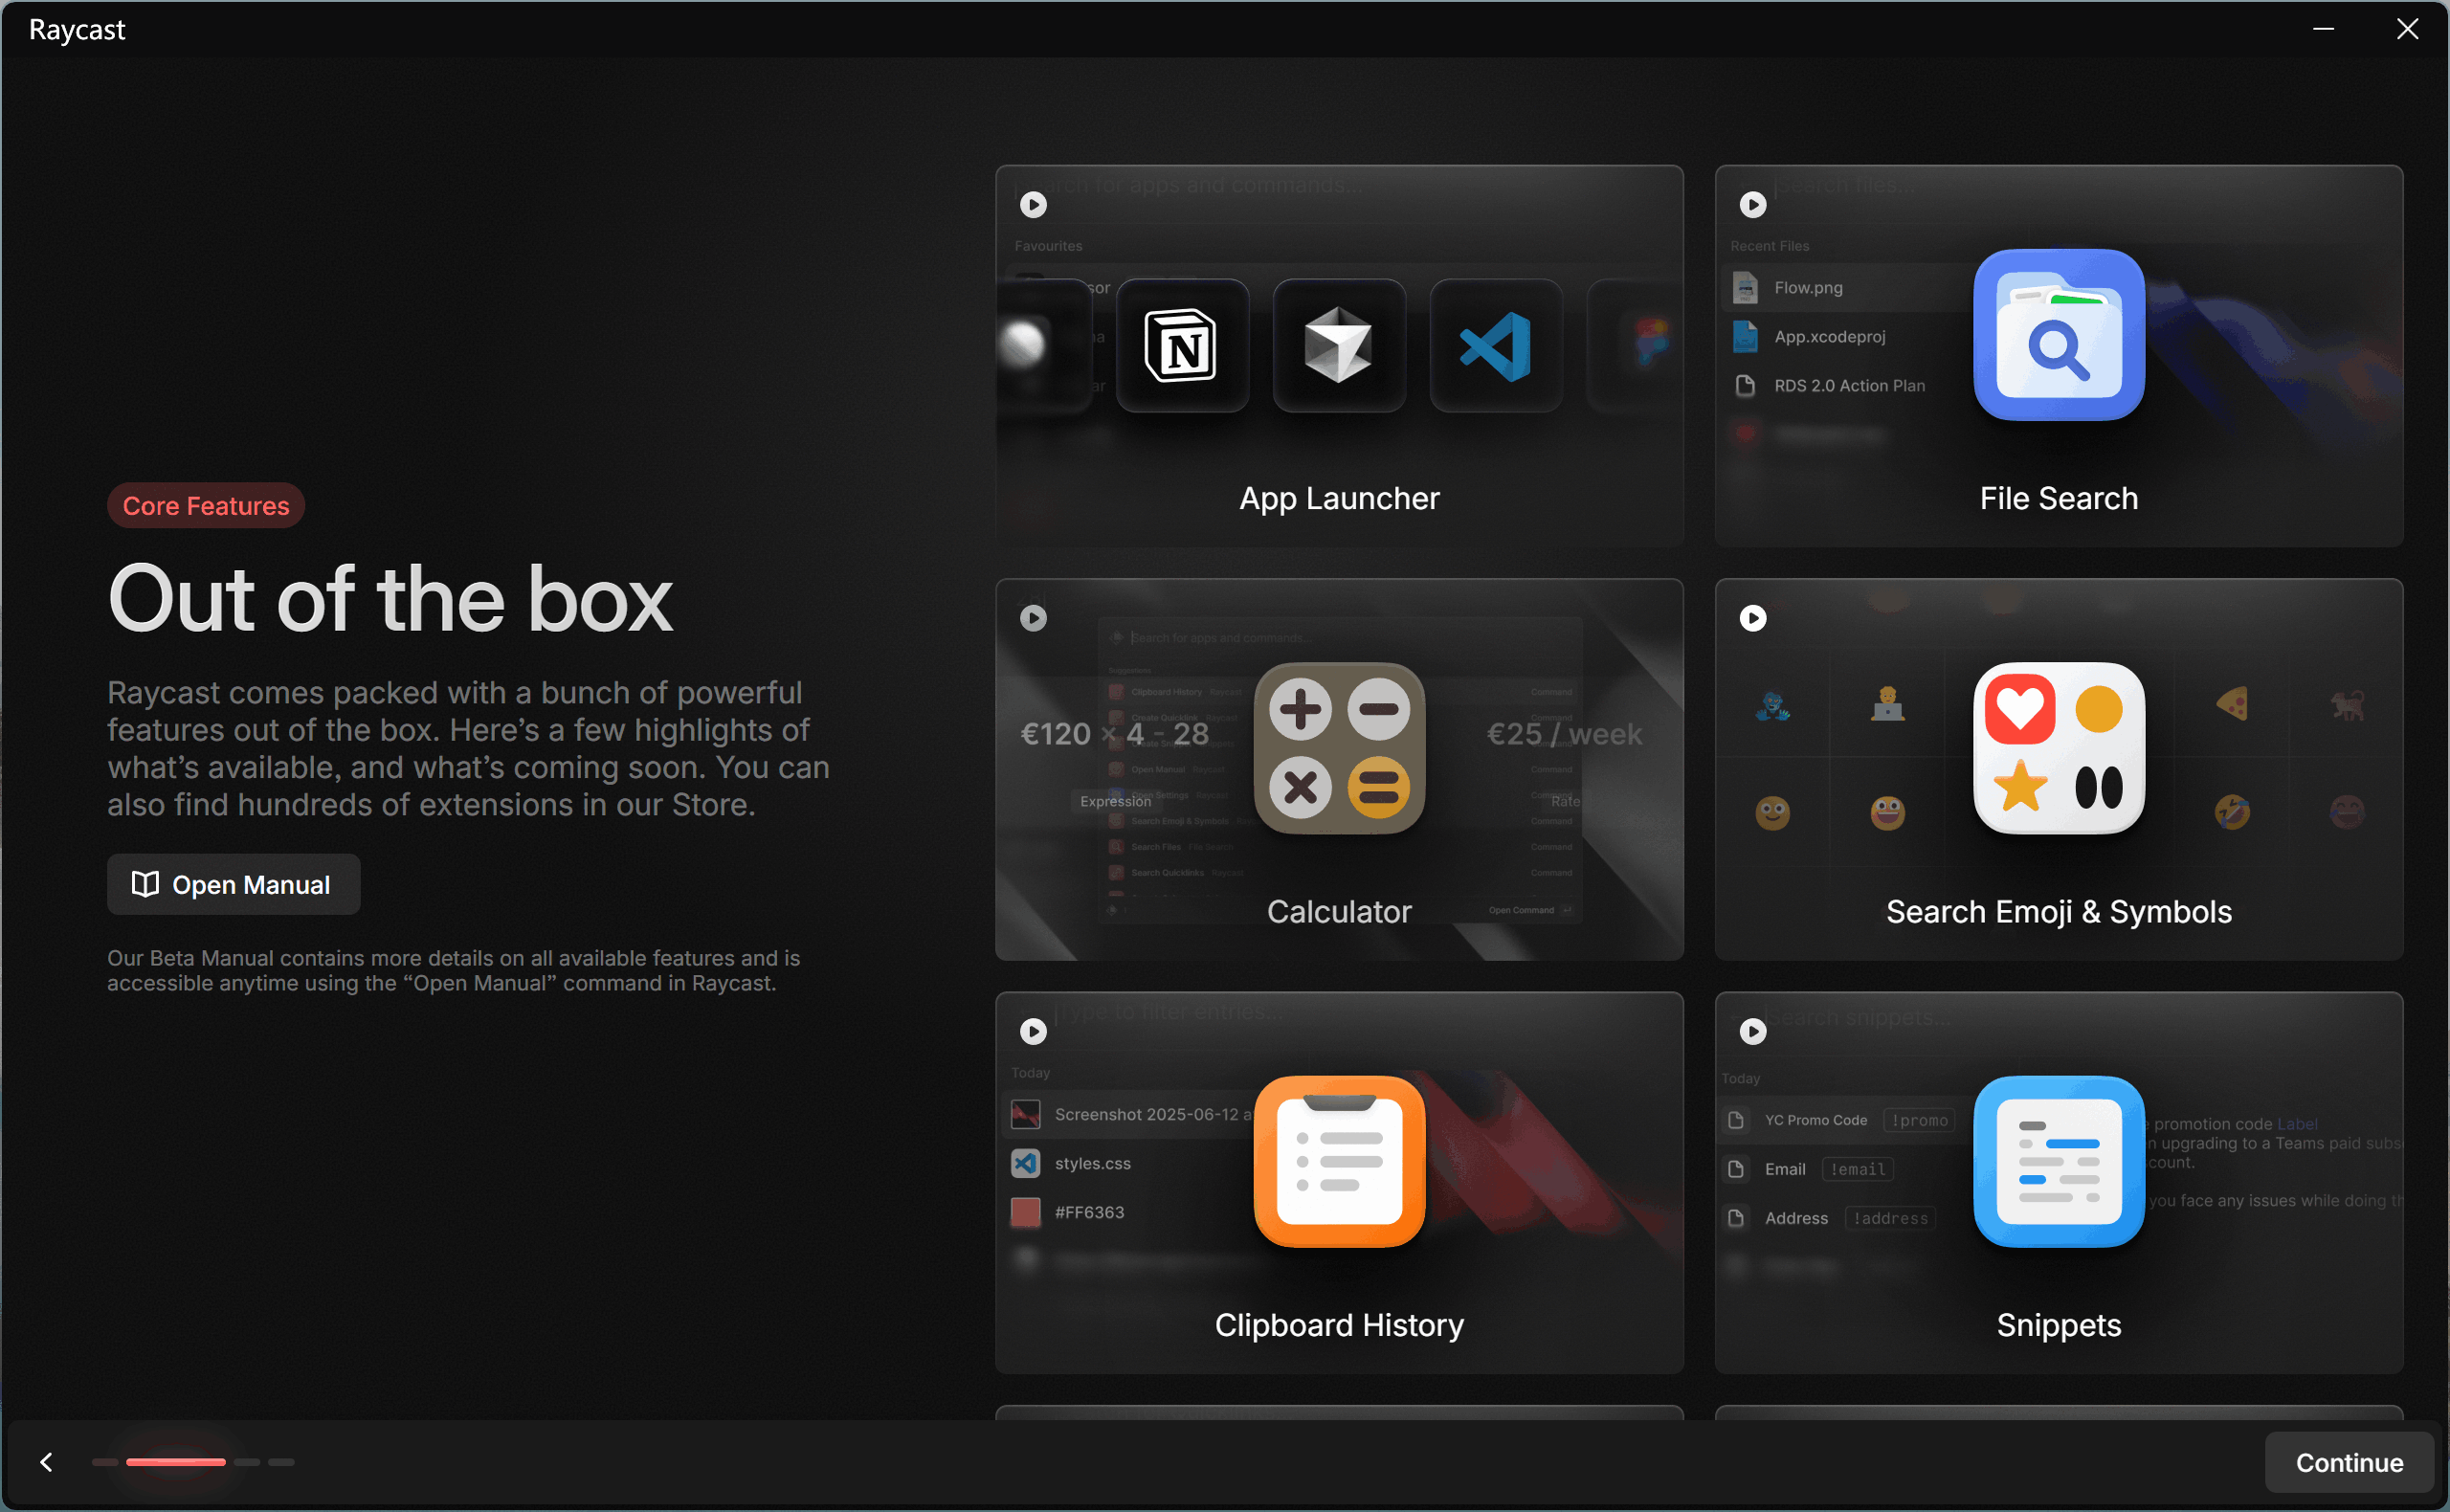
Task: Go back with the left chevron
Action: click(46, 1462)
